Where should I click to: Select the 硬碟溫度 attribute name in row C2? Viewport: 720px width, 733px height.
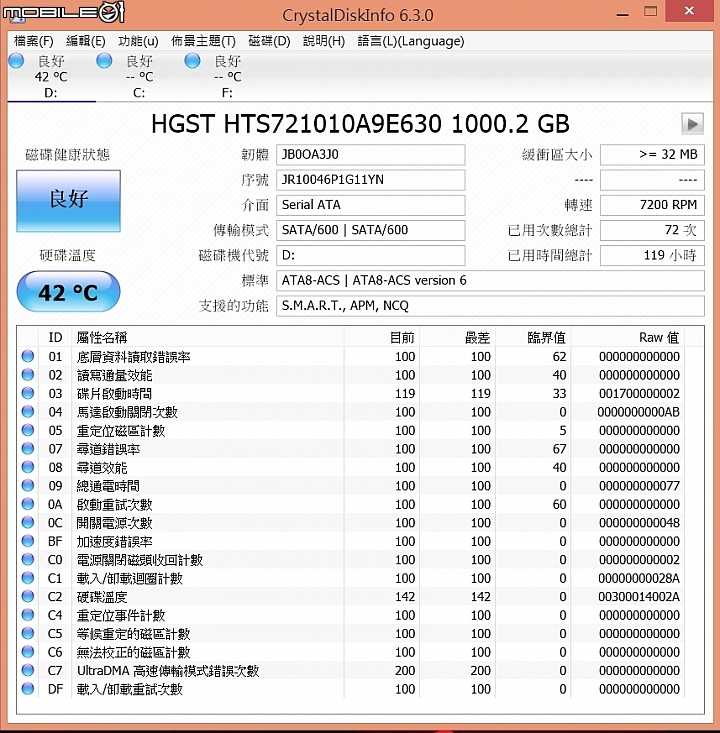[102, 597]
